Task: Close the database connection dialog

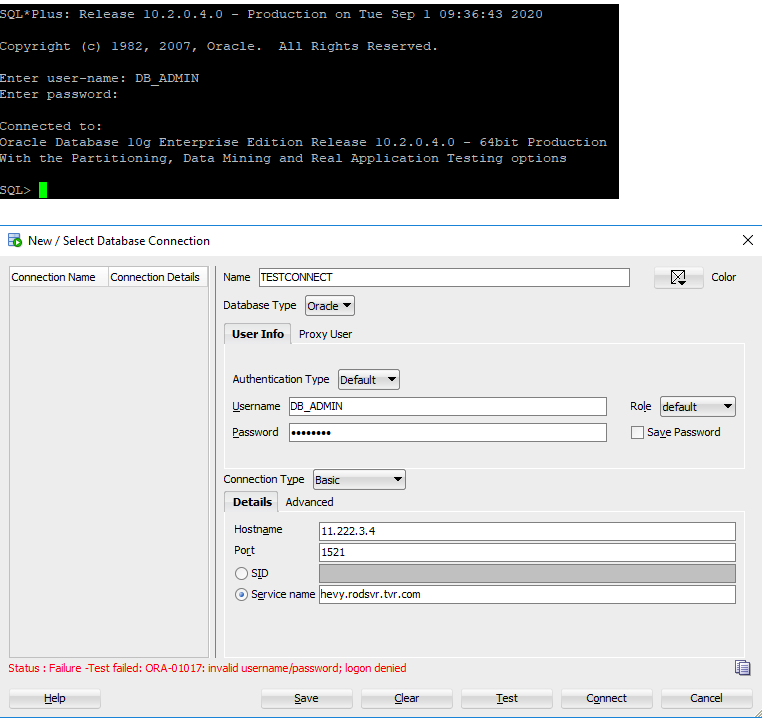Action: pos(747,240)
